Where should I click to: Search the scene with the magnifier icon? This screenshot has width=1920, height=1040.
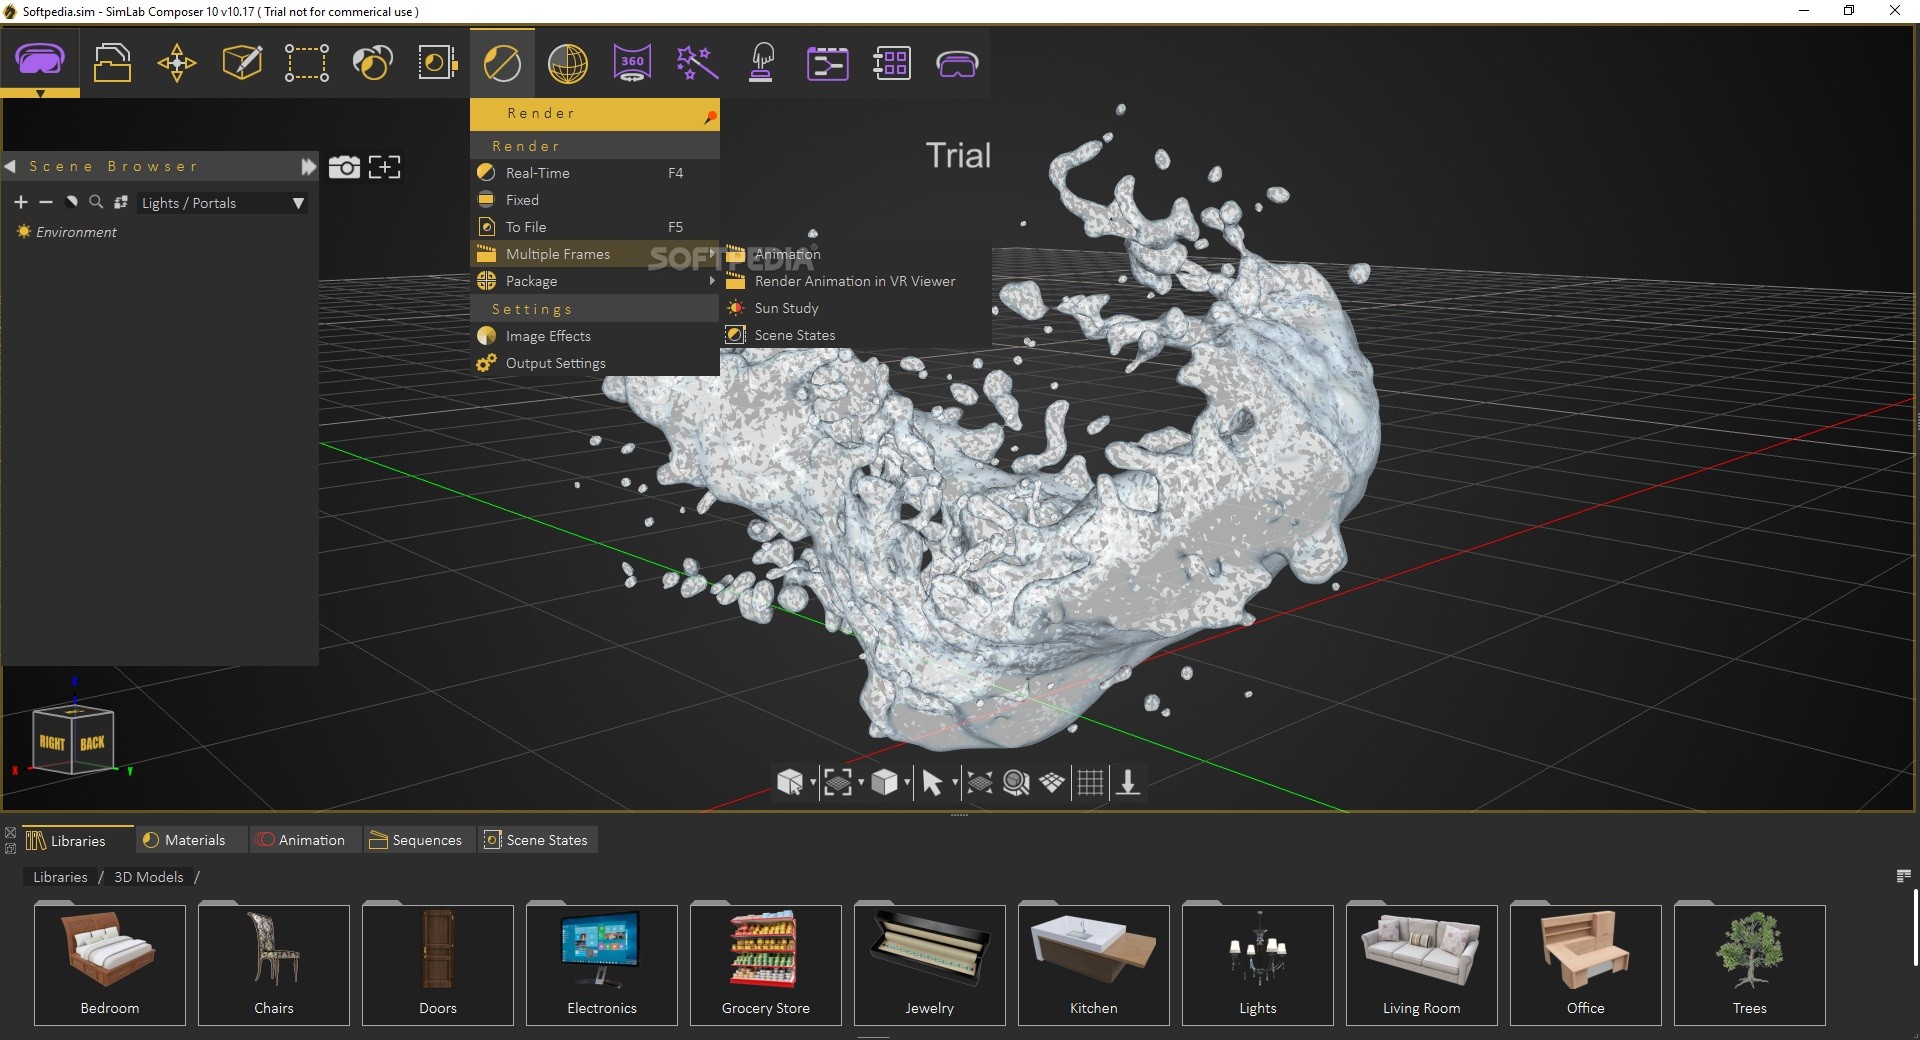(96, 202)
